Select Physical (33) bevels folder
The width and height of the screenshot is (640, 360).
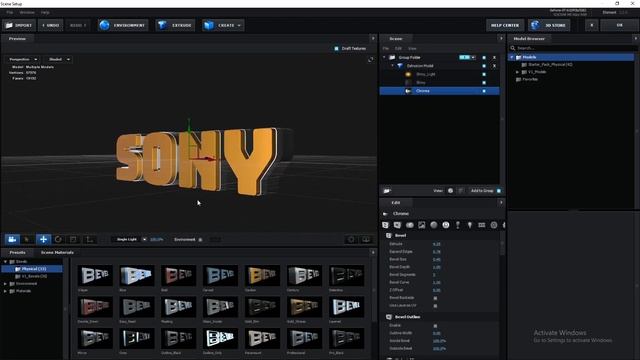coord(33,269)
